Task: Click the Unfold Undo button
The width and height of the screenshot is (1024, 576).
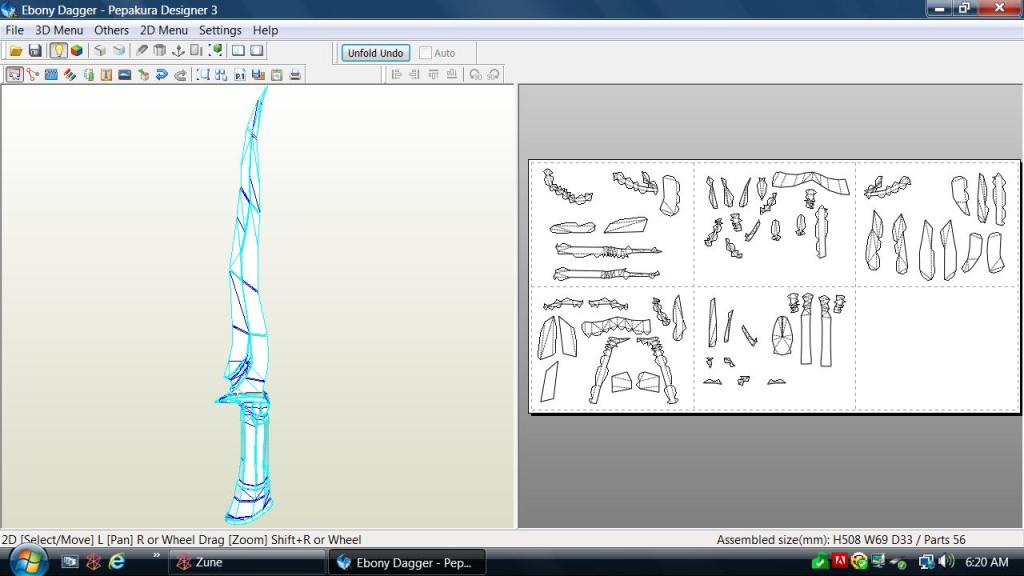Action: 376,53
